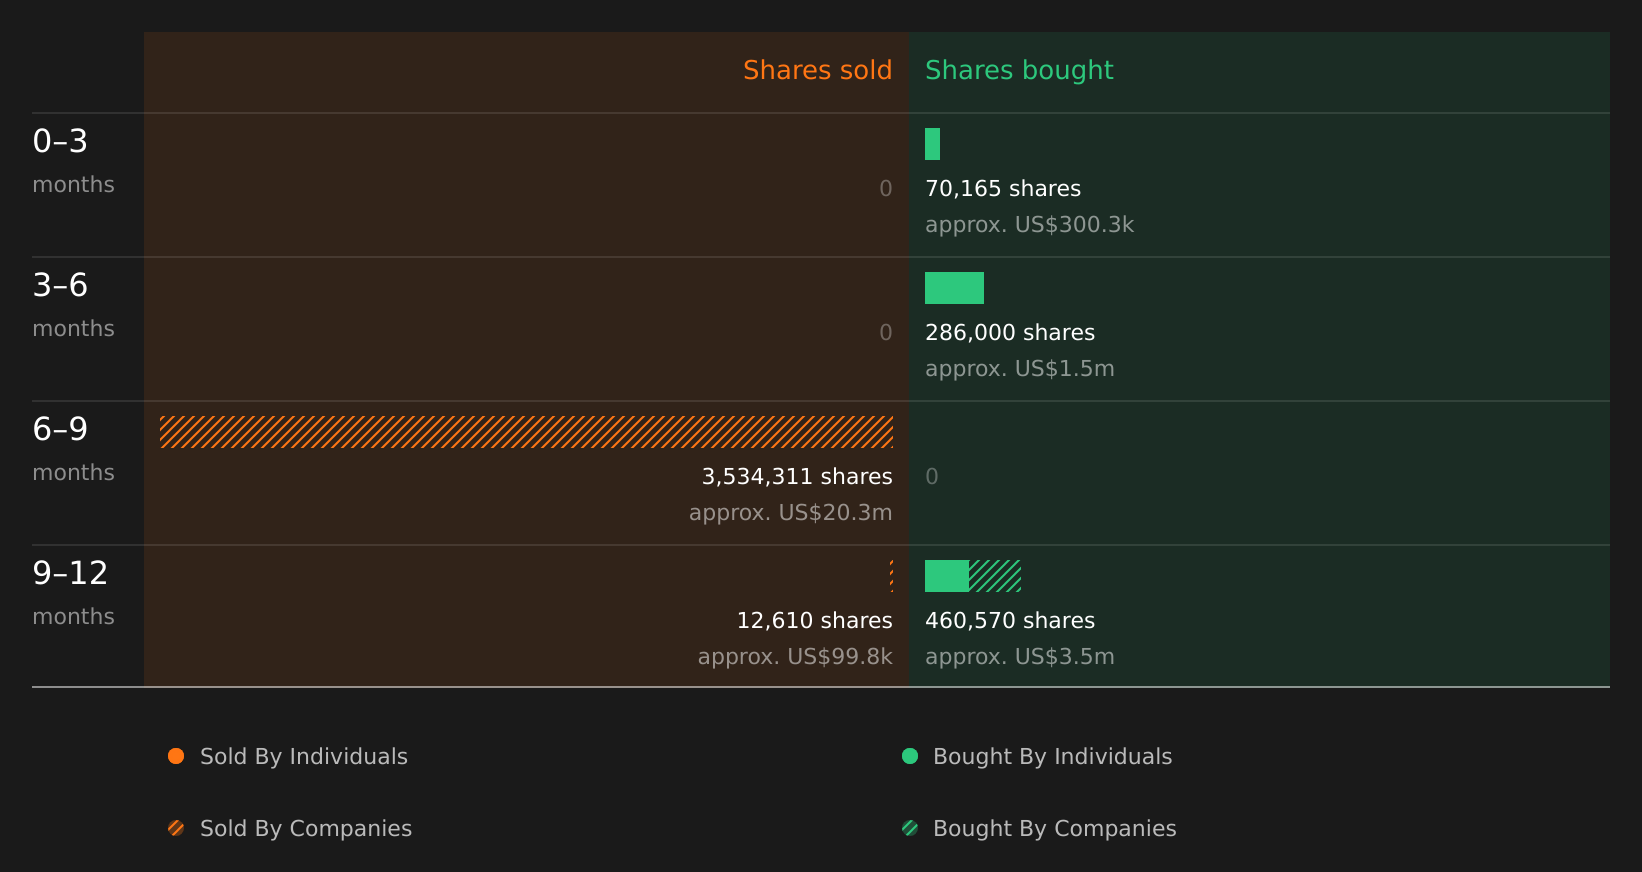Select the Sold By Individuals legend label
1642x872 pixels.
304,757
